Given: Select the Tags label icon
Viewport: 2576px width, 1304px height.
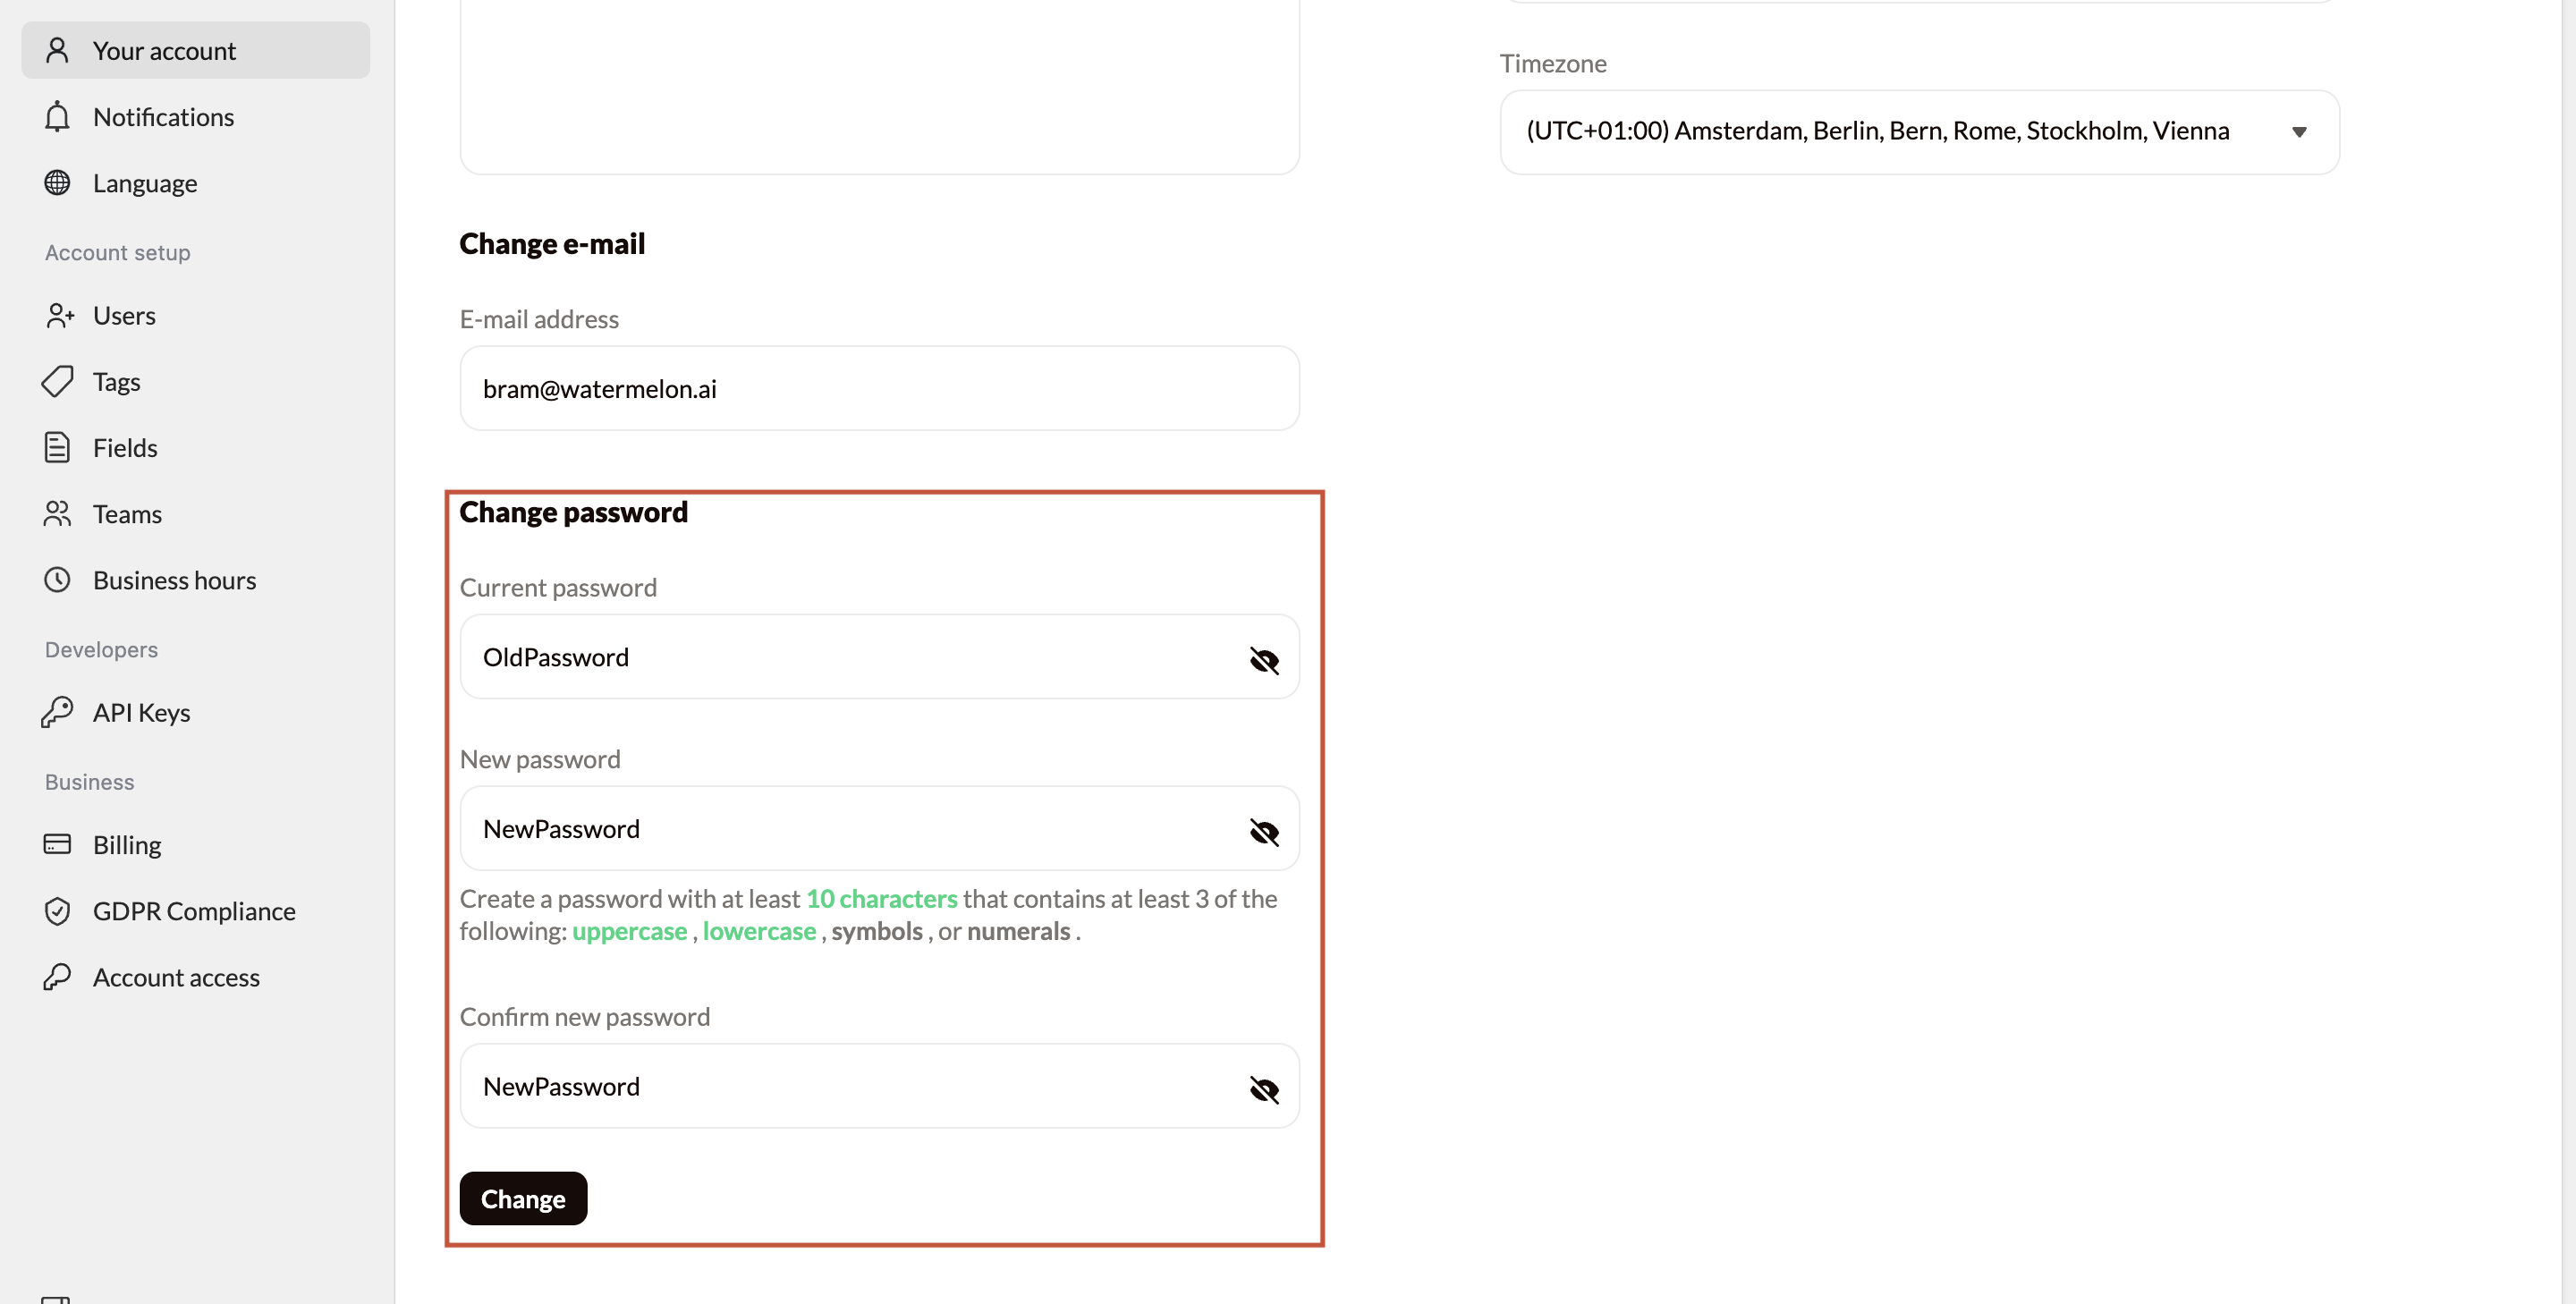Looking at the screenshot, I should [x=57, y=381].
